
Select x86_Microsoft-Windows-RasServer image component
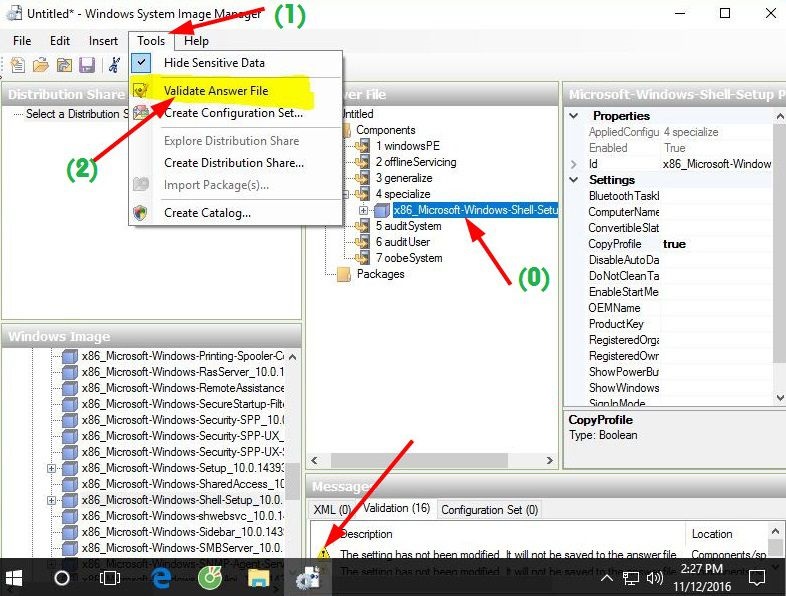click(182, 372)
